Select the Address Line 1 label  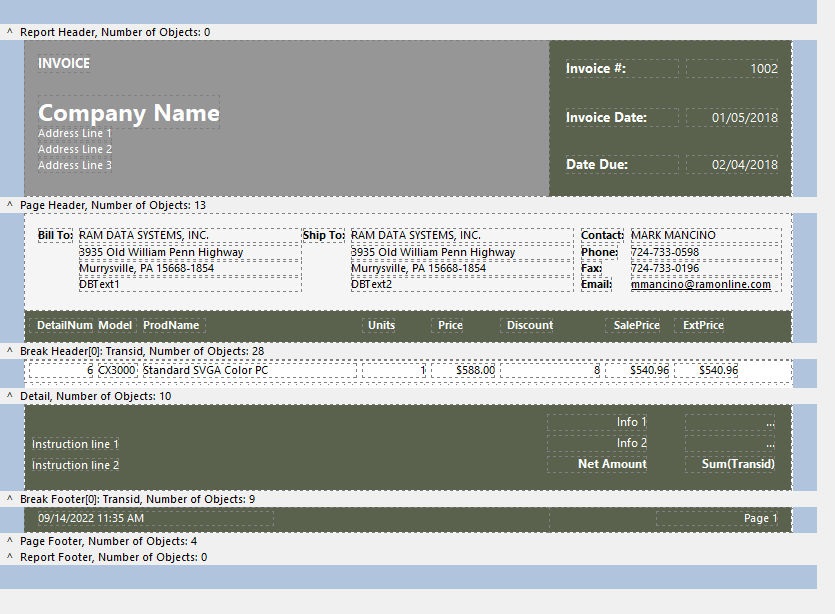click(x=75, y=133)
